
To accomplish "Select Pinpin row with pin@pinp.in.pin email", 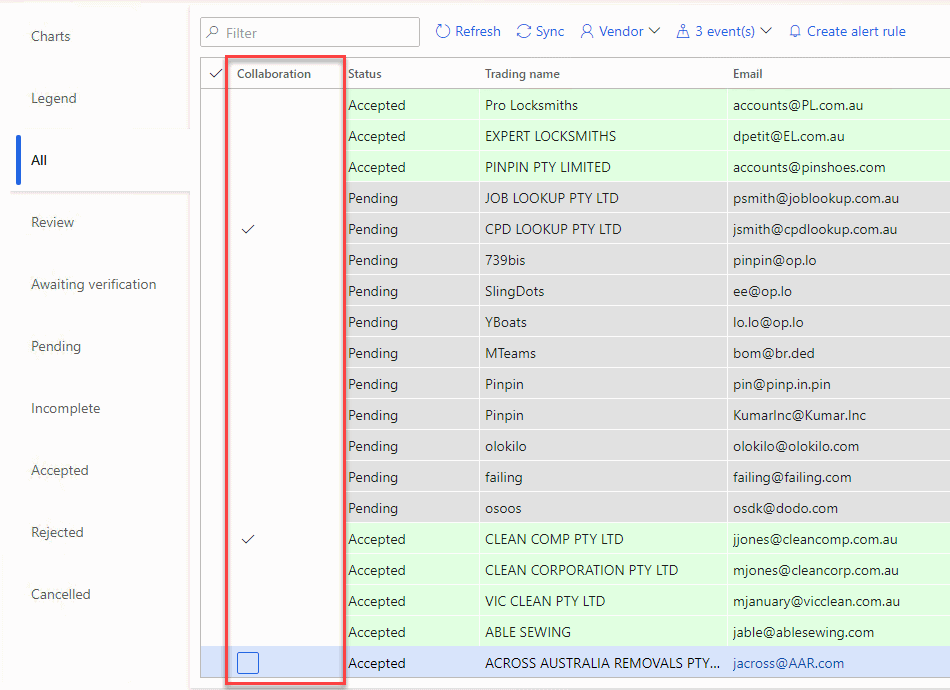I will (603, 385).
